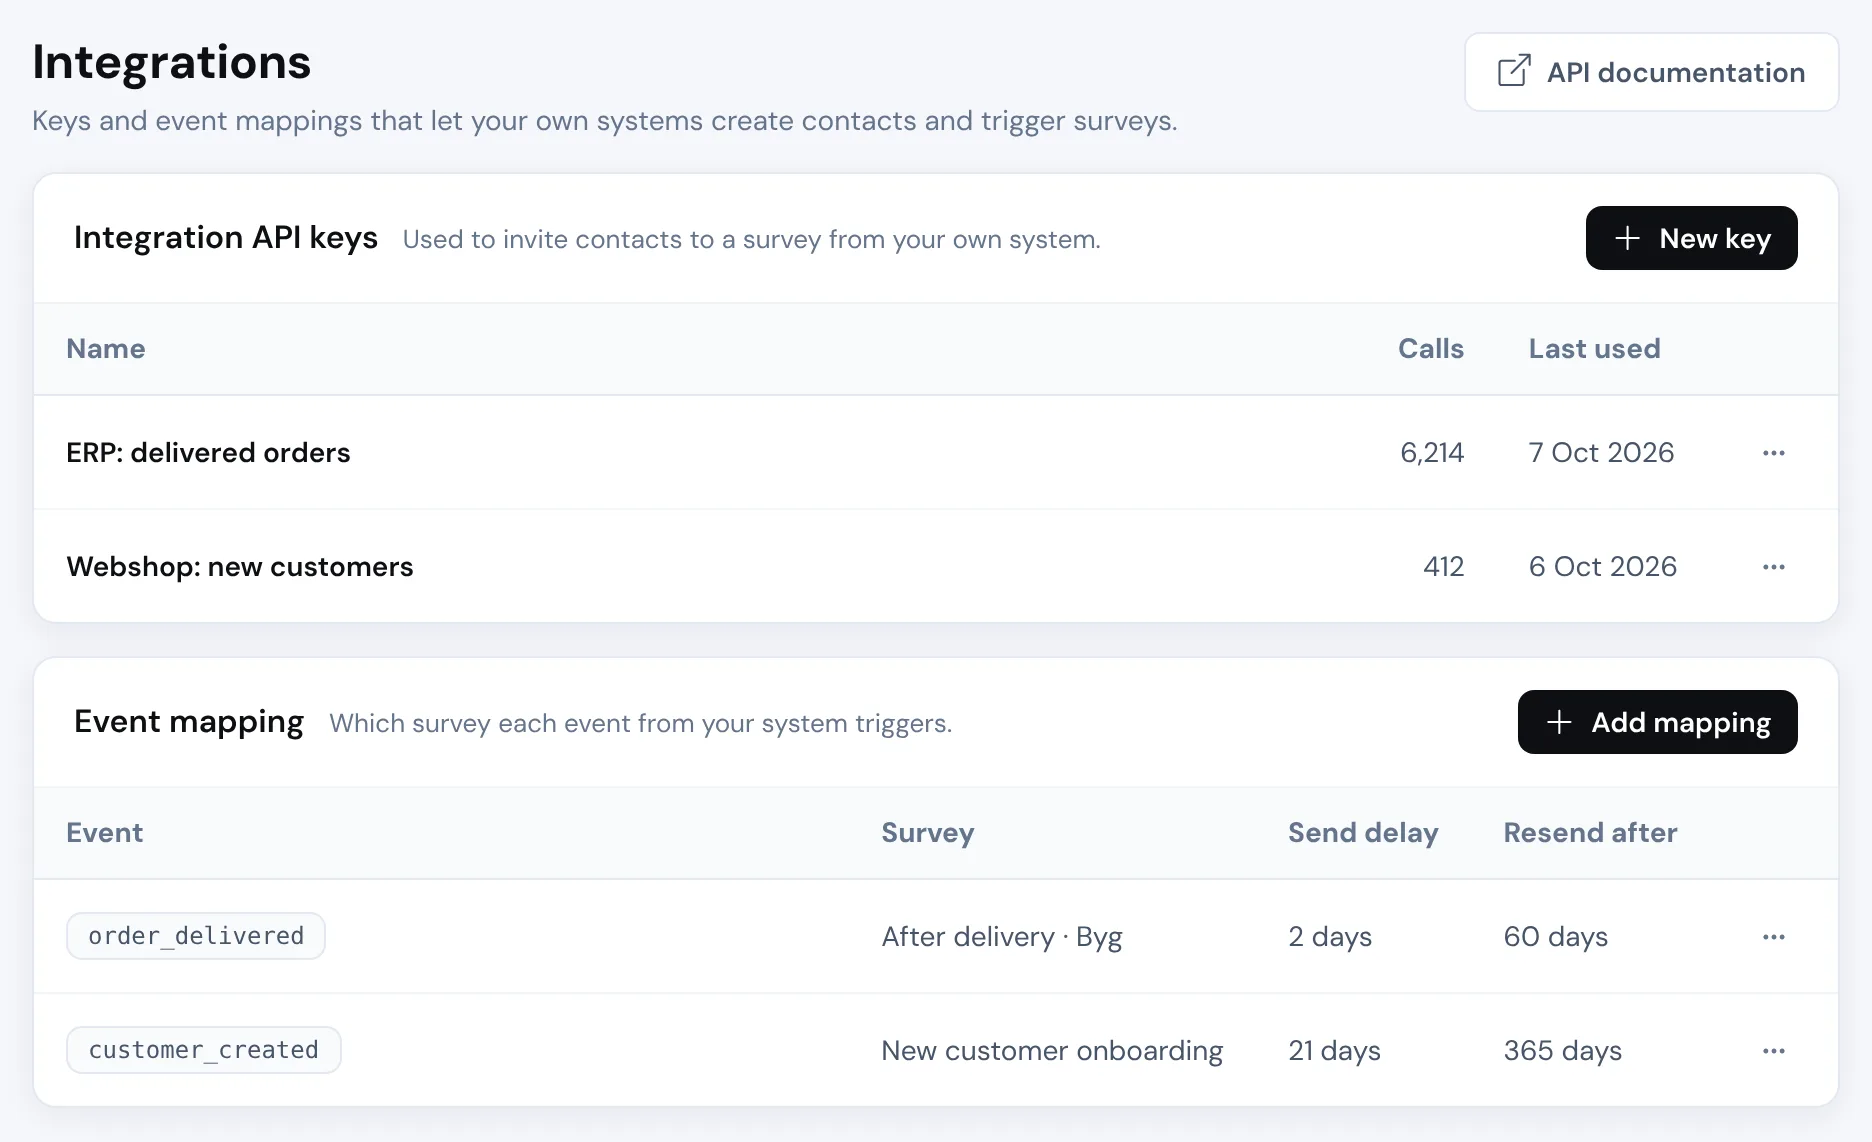The height and width of the screenshot is (1142, 1872).
Task: Open more options for ERP: delivered orders
Action: point(1773,453)
